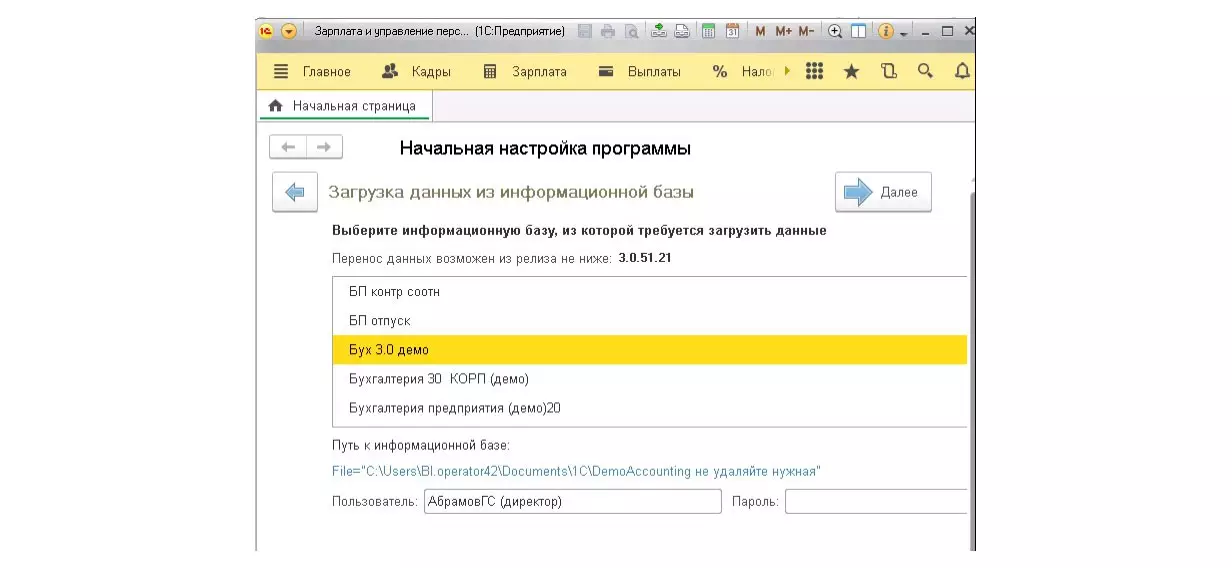1232x568 pixels.
Task: Open the orange main menu dropdown arrow
Action: 289,31
